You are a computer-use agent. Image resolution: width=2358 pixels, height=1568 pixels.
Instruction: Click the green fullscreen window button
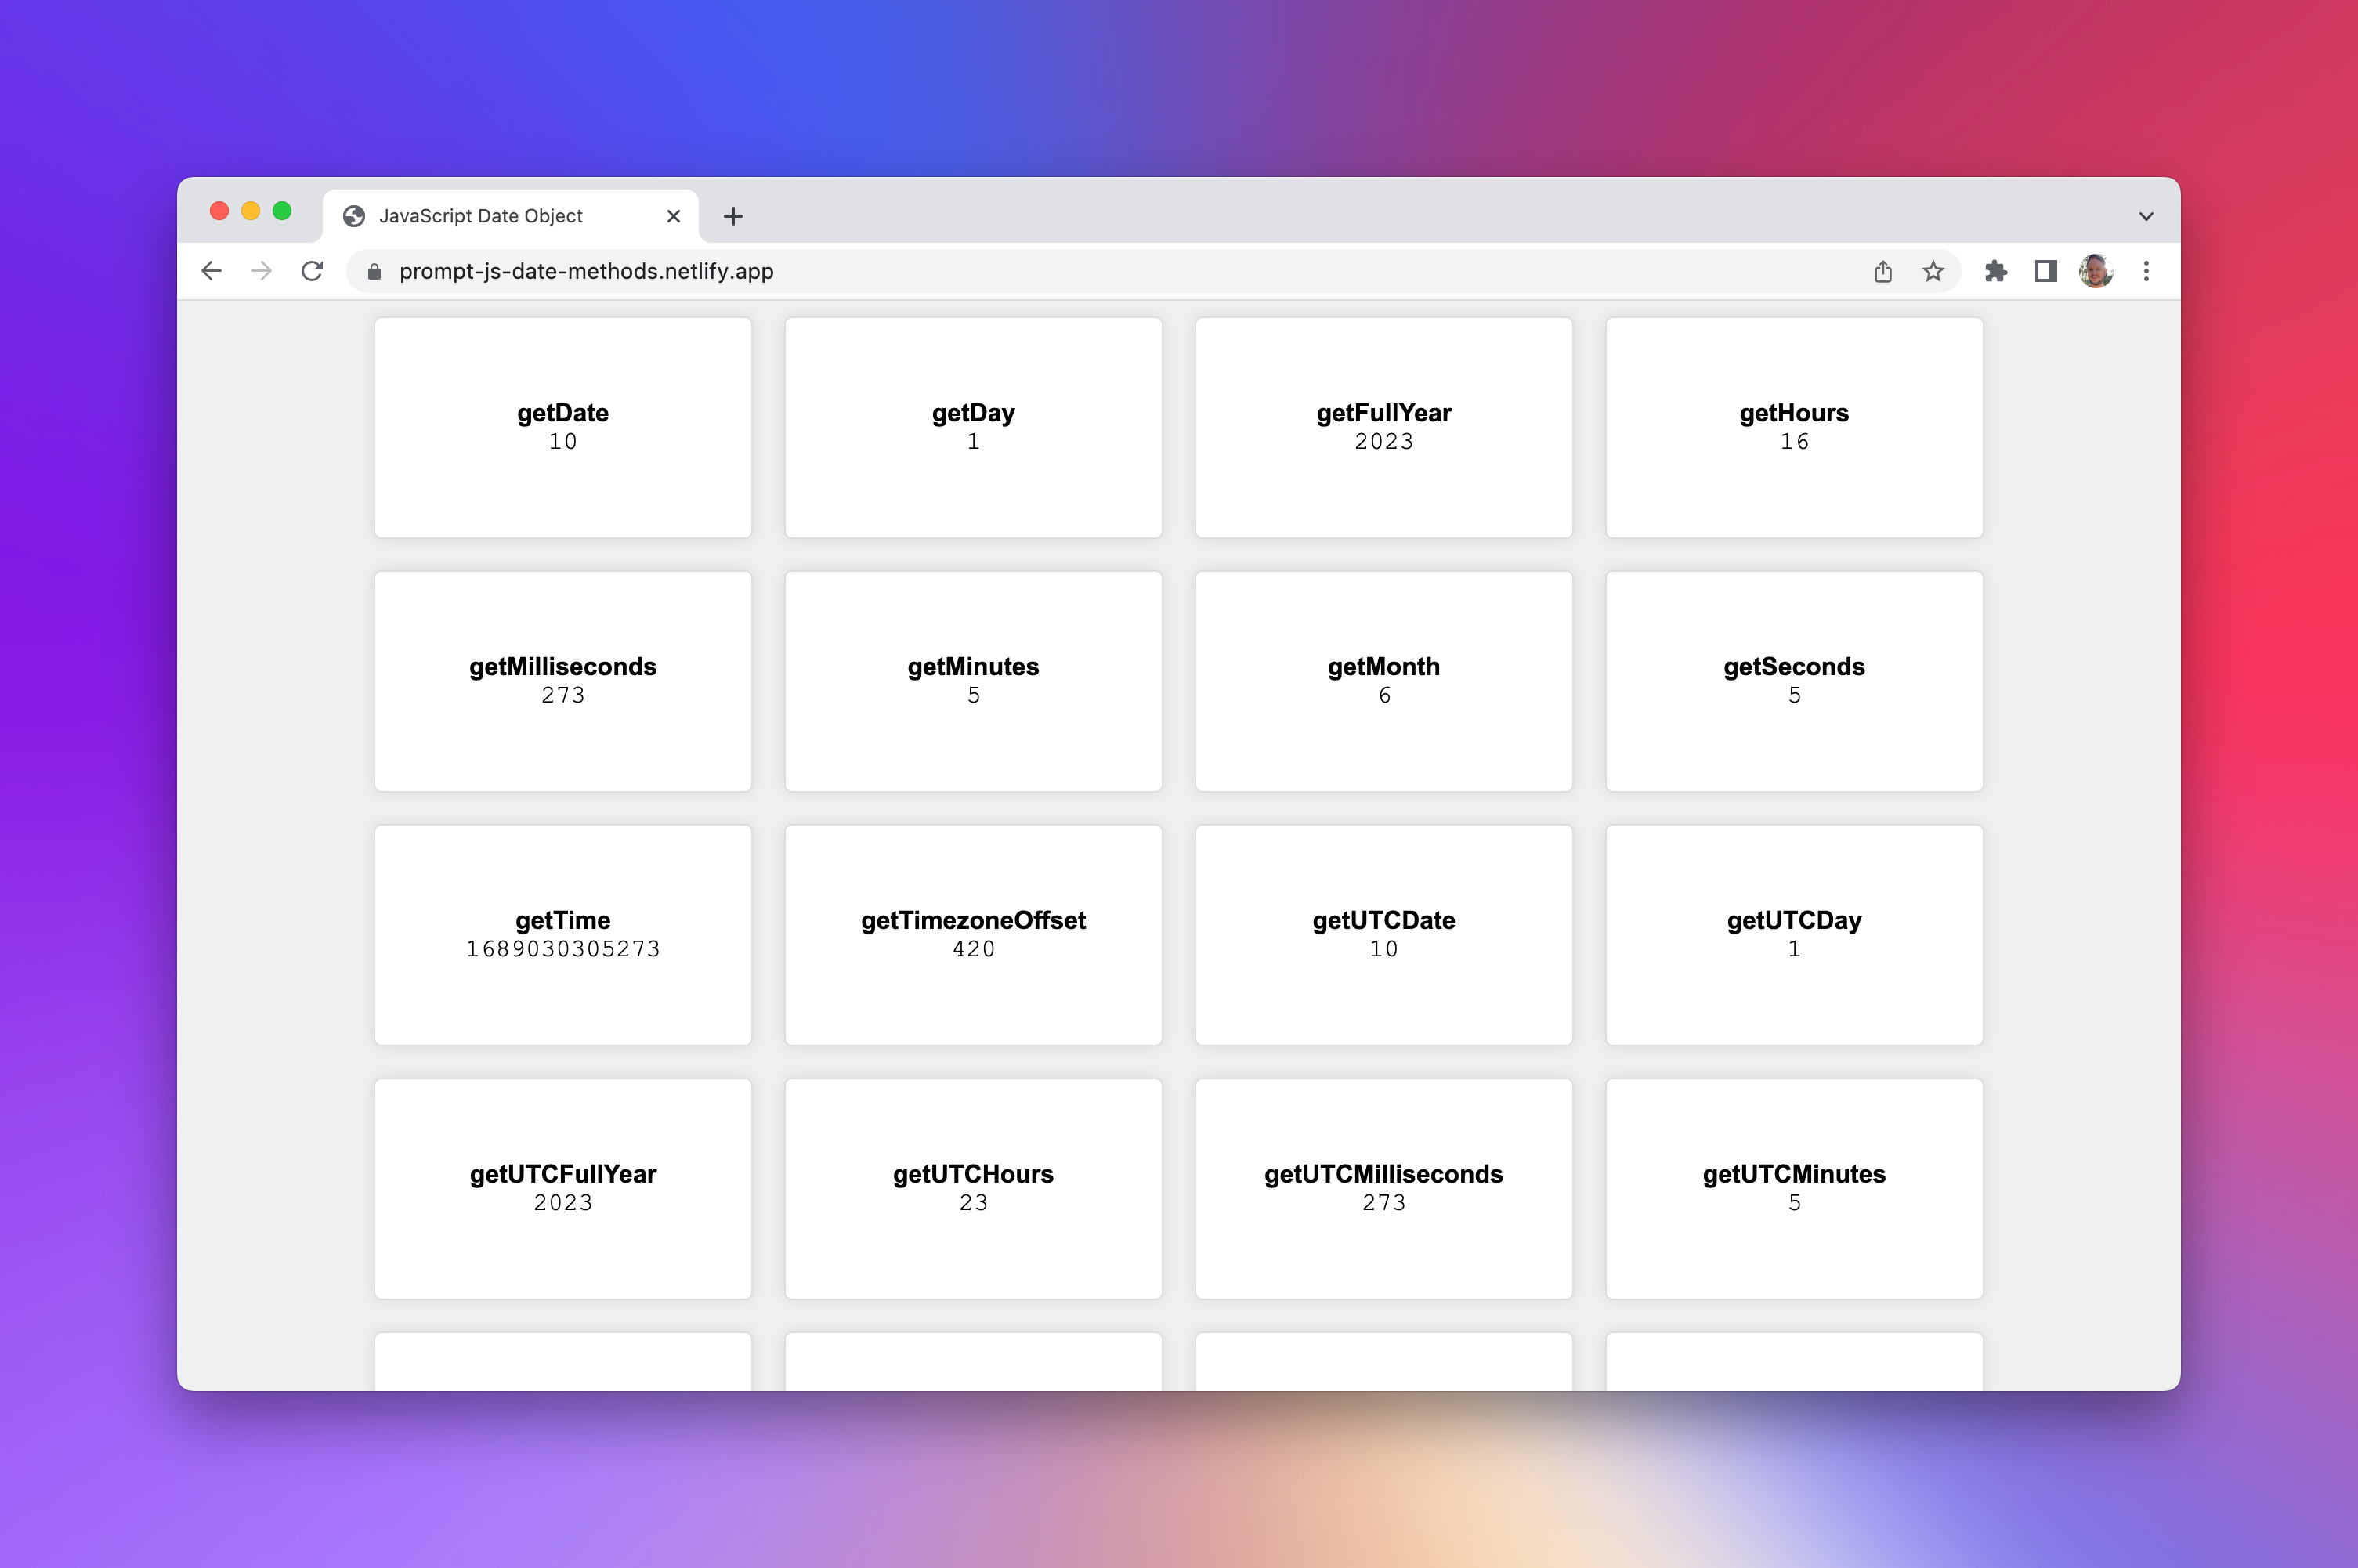coord(282,210)
